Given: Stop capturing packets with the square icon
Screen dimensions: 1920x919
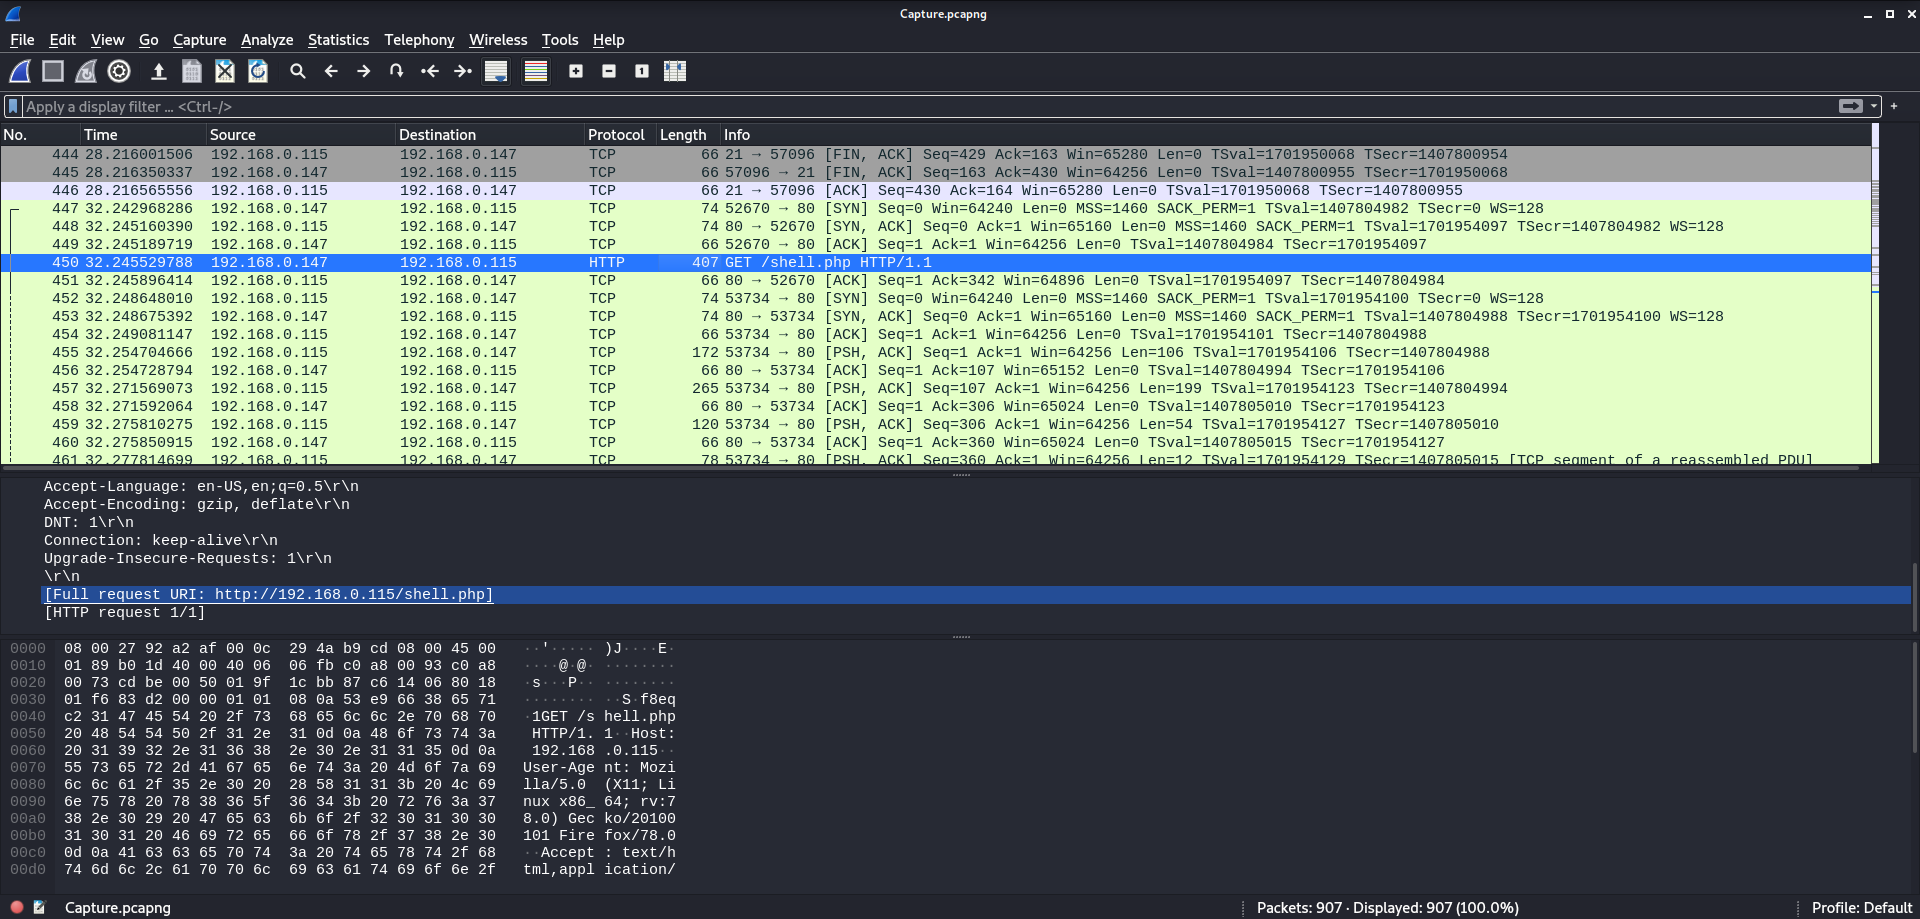Looking at the screenshot, I should [x=53, y=71].
